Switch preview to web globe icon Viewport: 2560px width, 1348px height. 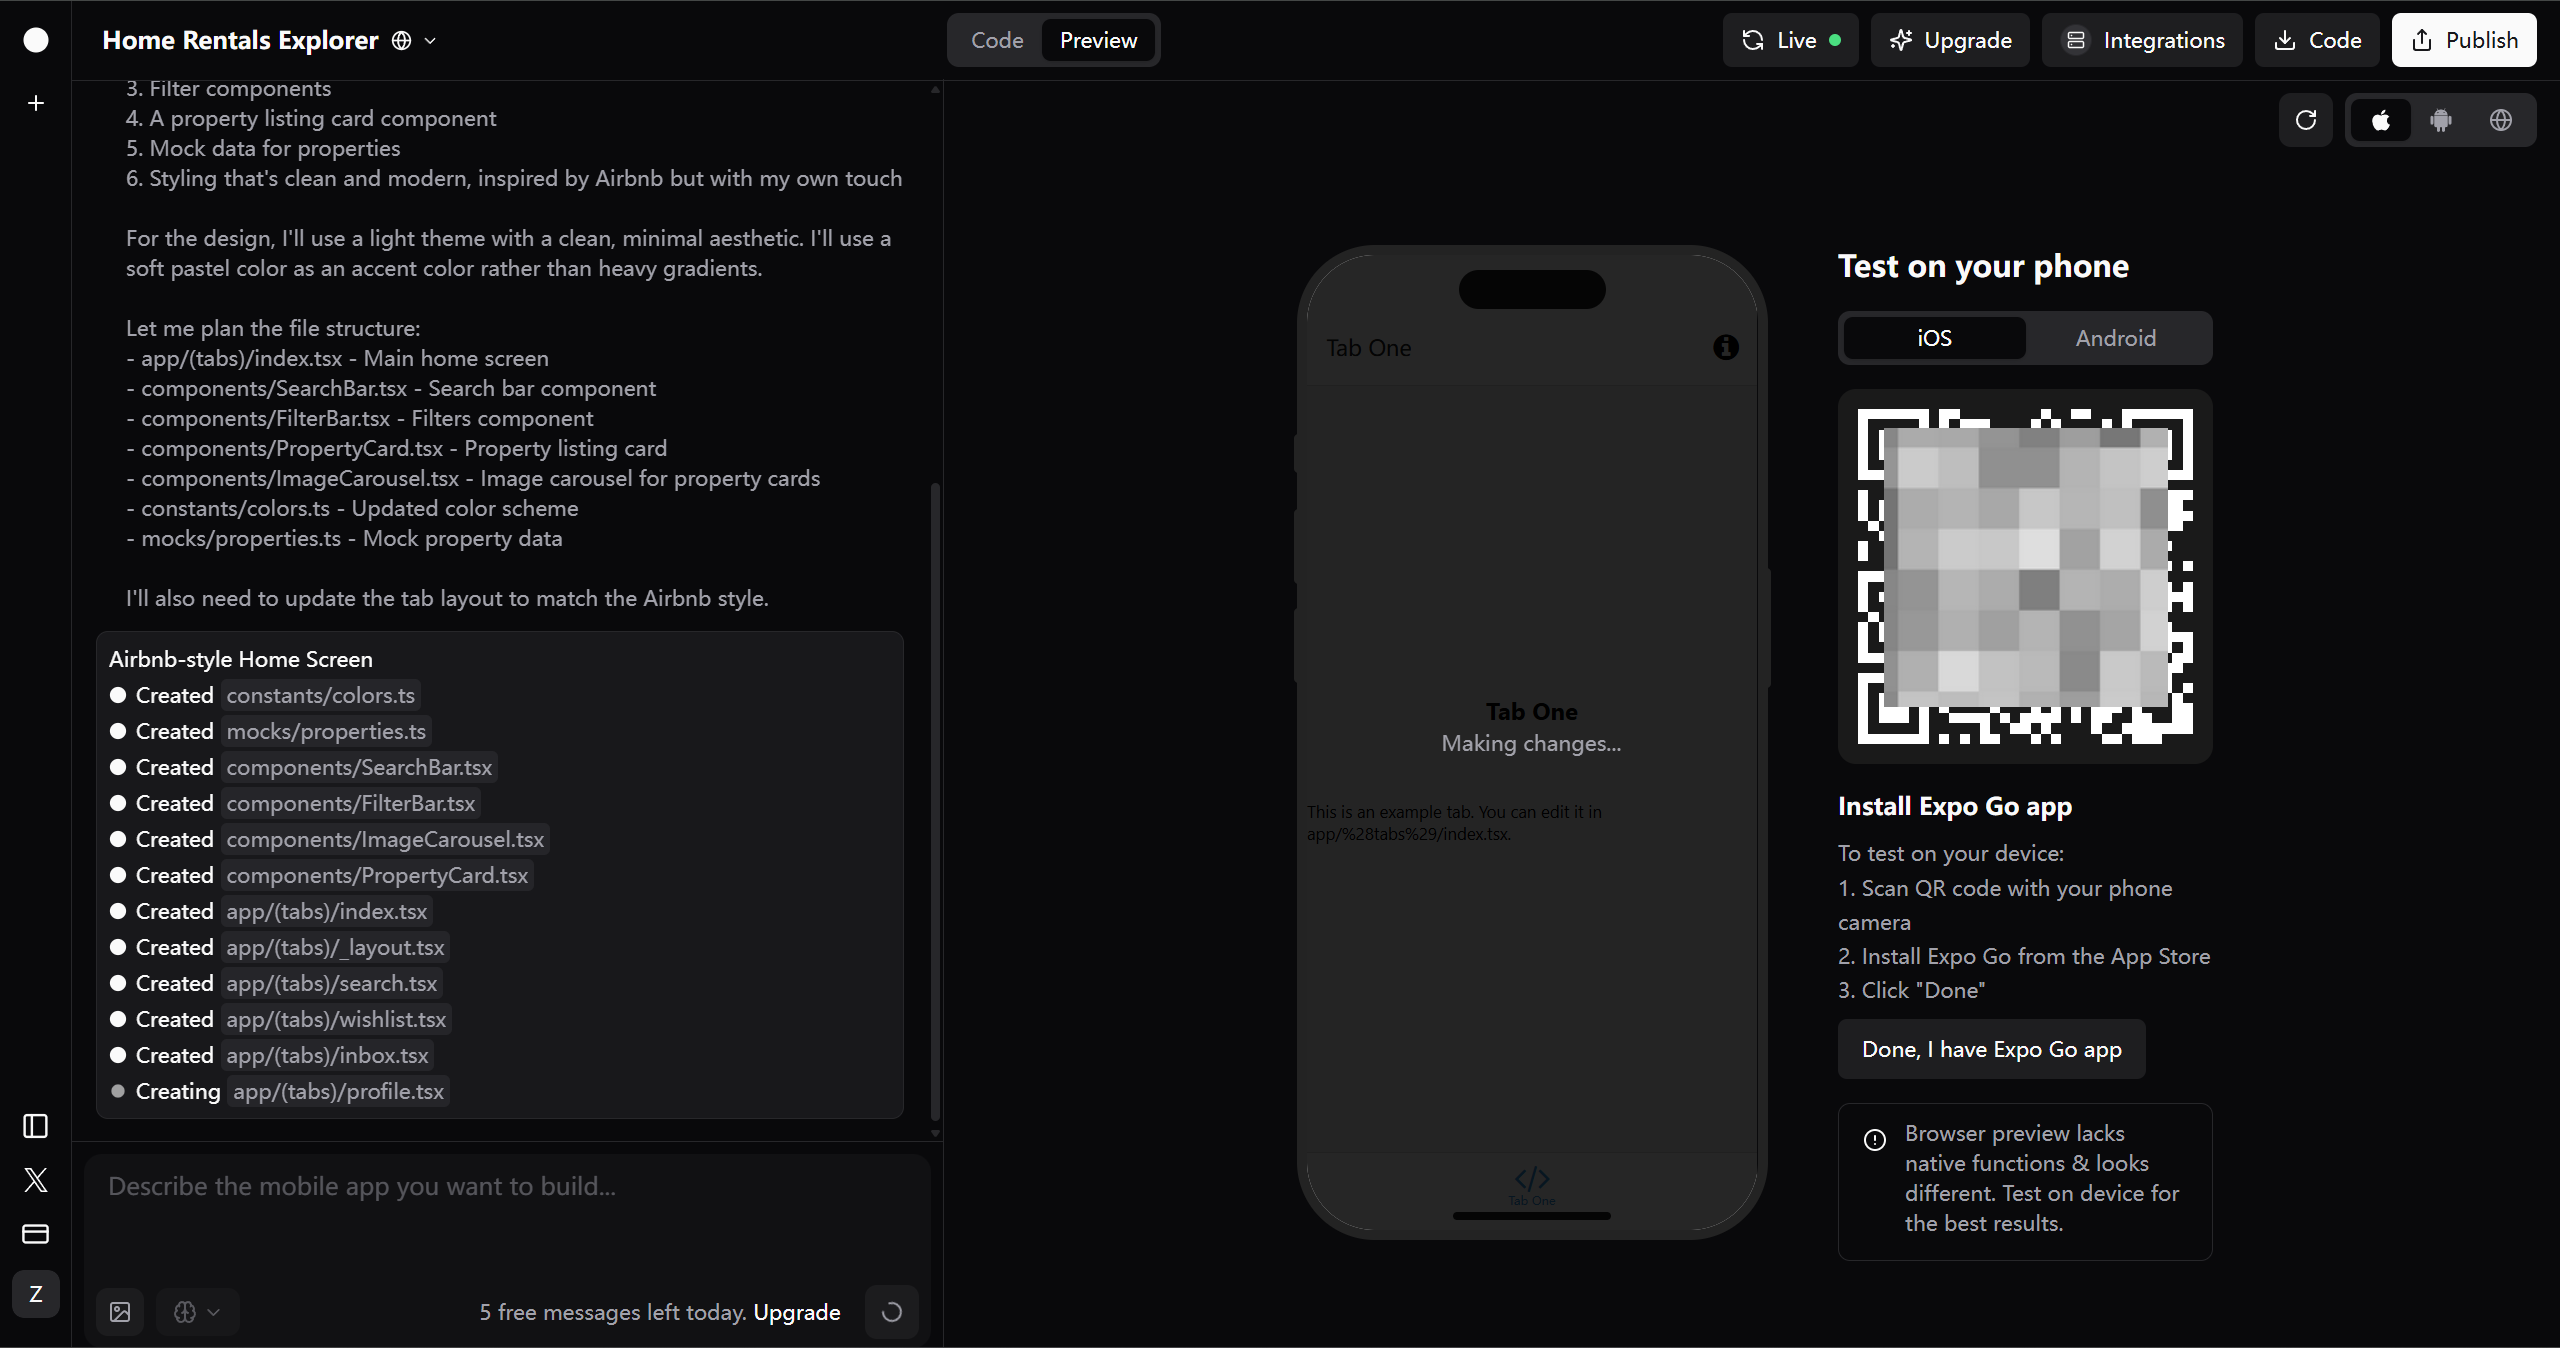(x=2501, y=120)
